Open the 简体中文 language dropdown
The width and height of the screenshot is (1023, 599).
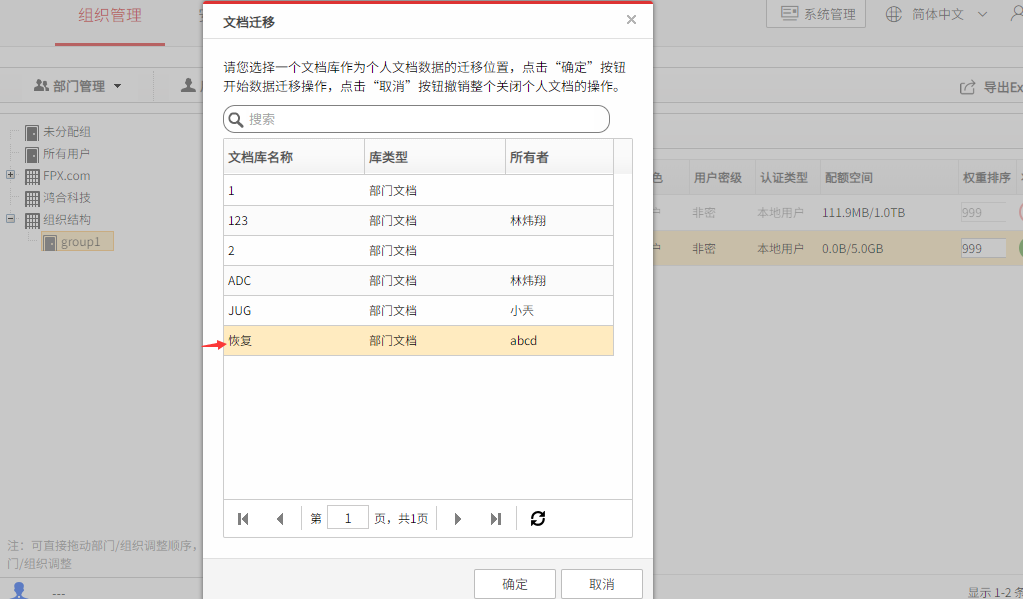(937, 14)
